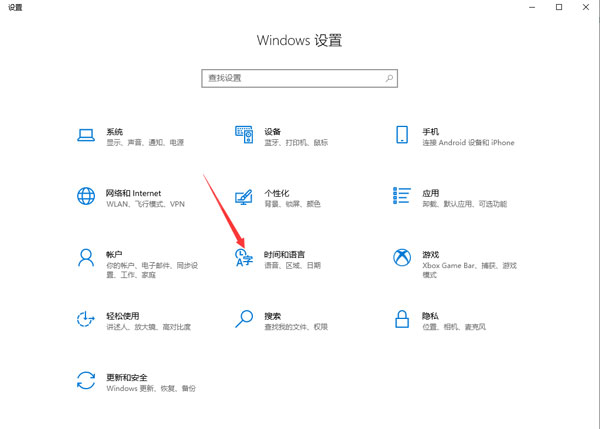
Task: Click into the 查找设置 search field
Action: coord(290,77)
